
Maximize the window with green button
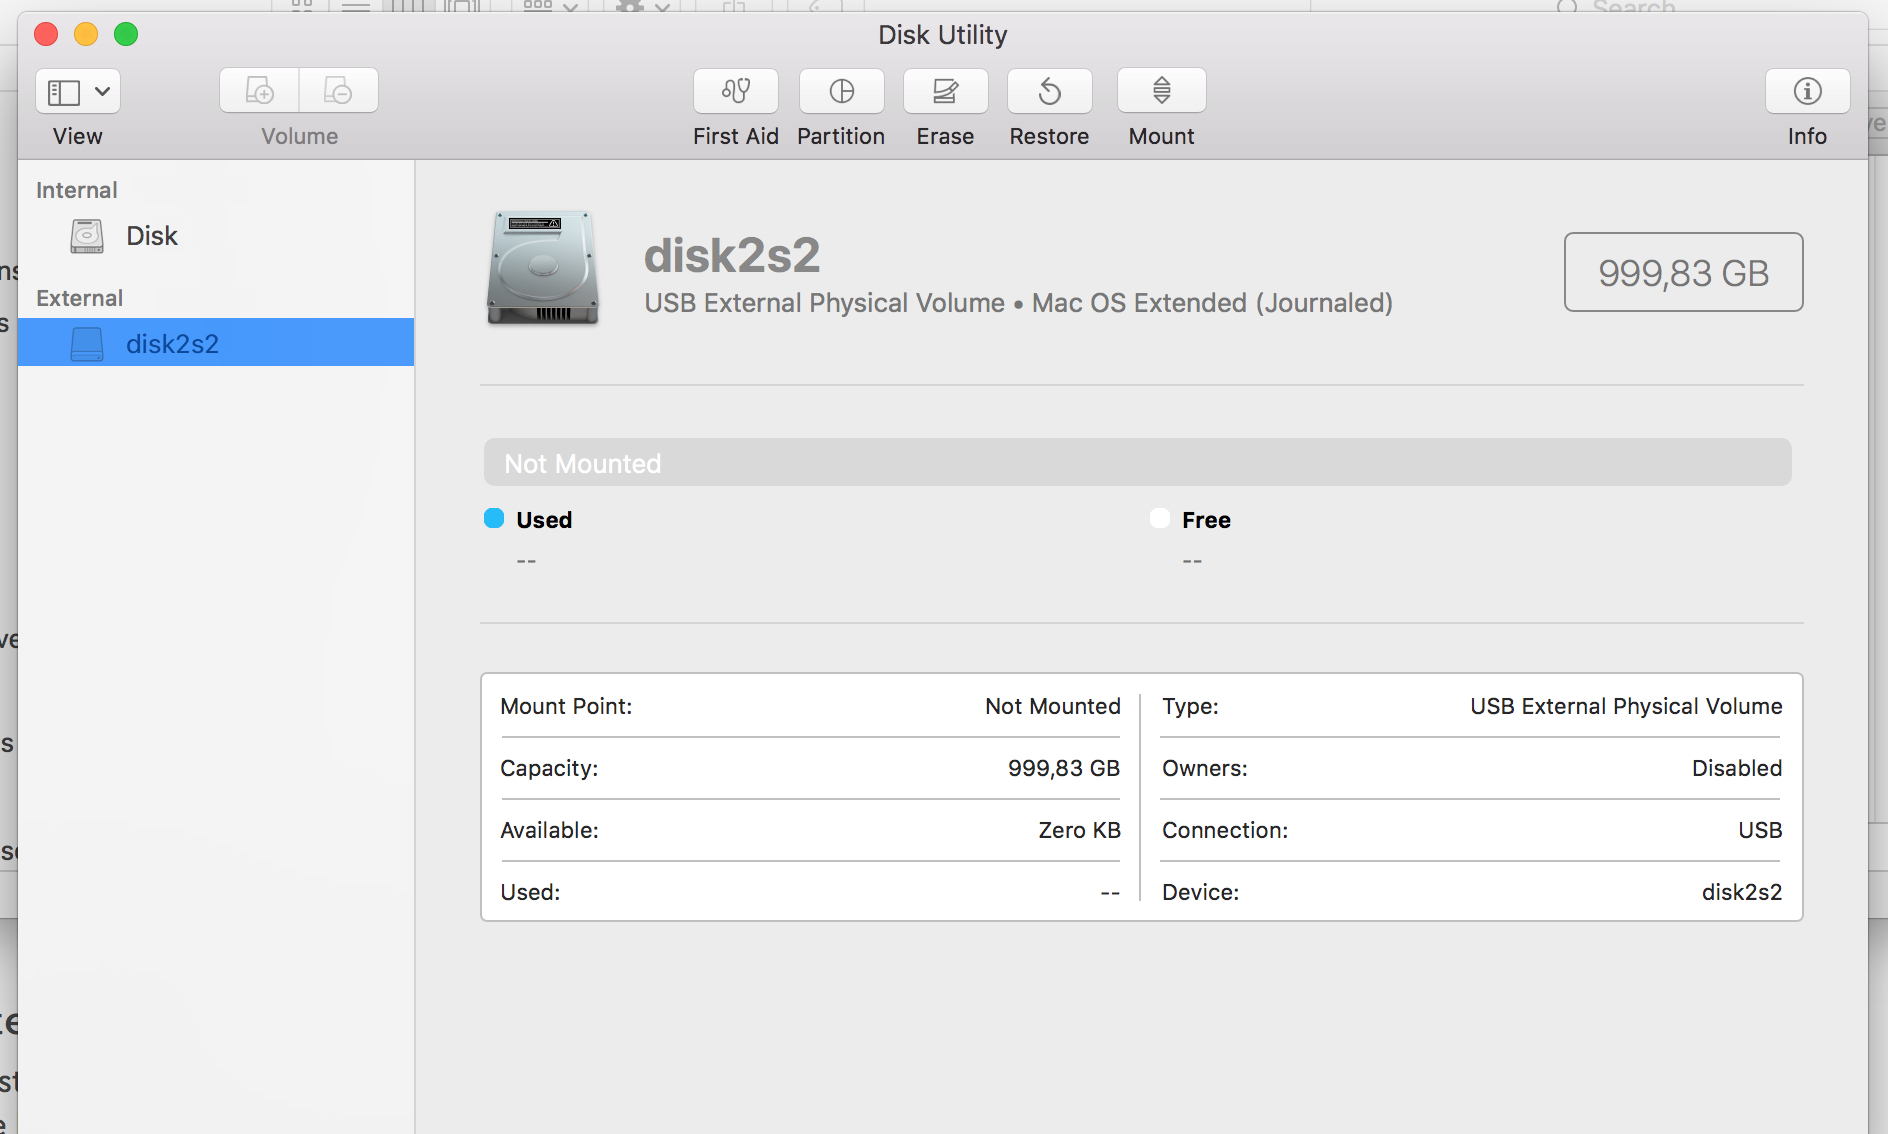click(x=126, y=34)
